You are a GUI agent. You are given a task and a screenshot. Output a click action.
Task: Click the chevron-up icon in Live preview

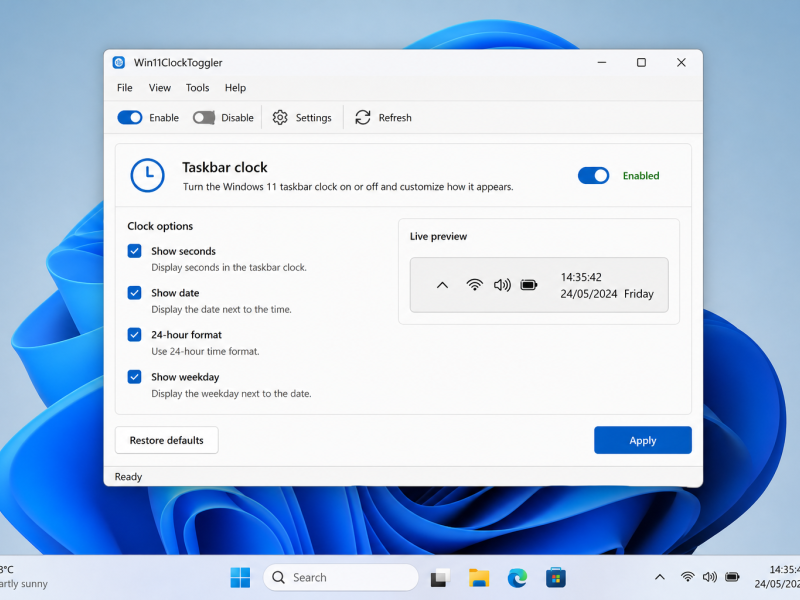pyautogui.click(x=442, y=285)
